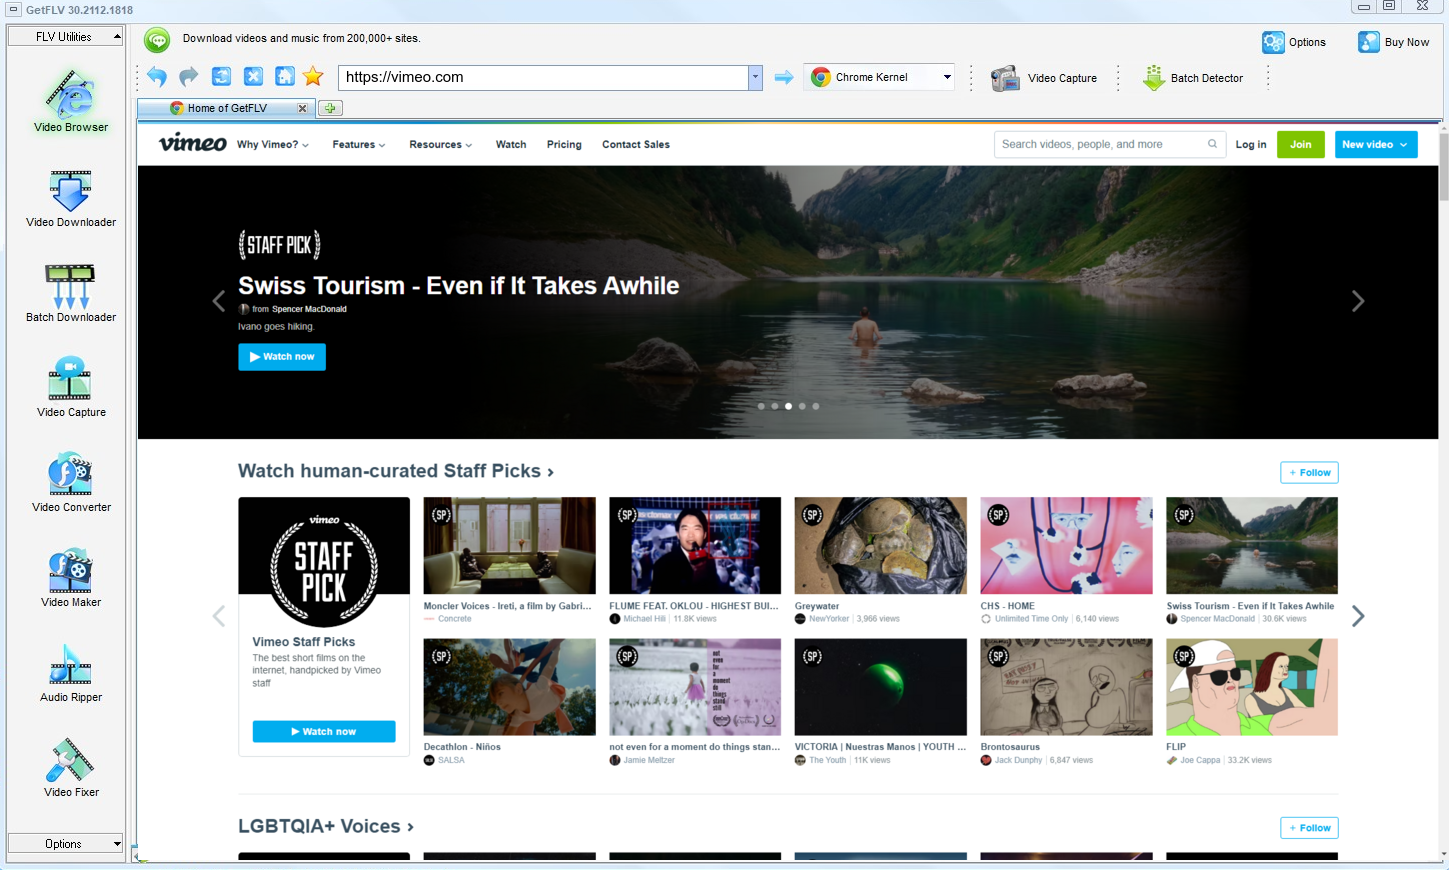Select the Home of GetFLV tab
Image resolution: width=1449 pixels, height=870 pixels.
[227, 108]
